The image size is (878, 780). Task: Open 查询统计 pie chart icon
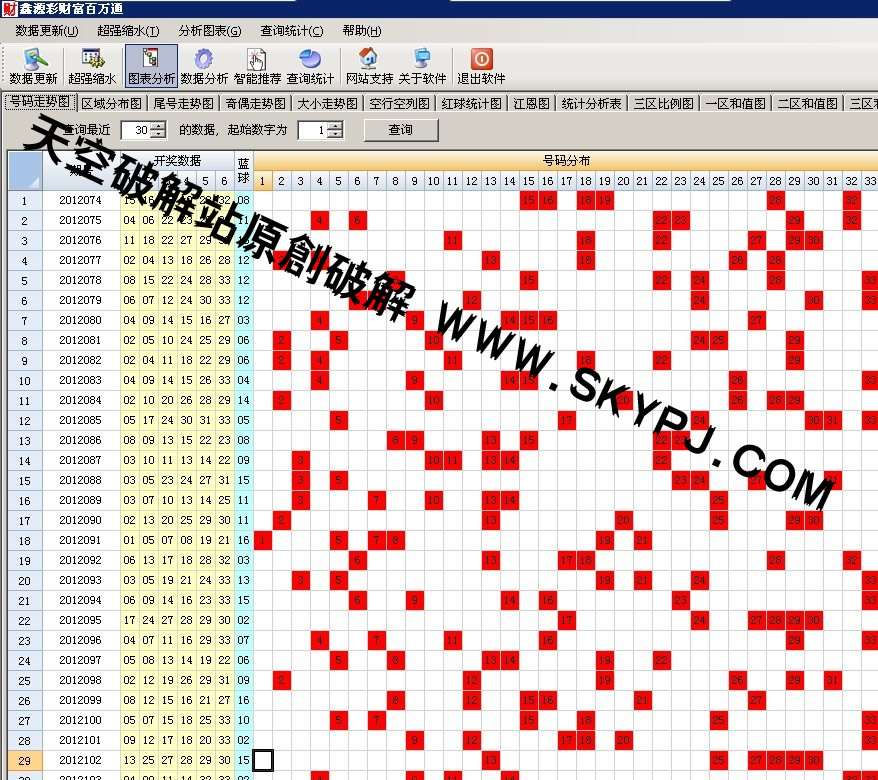point(310,66)
